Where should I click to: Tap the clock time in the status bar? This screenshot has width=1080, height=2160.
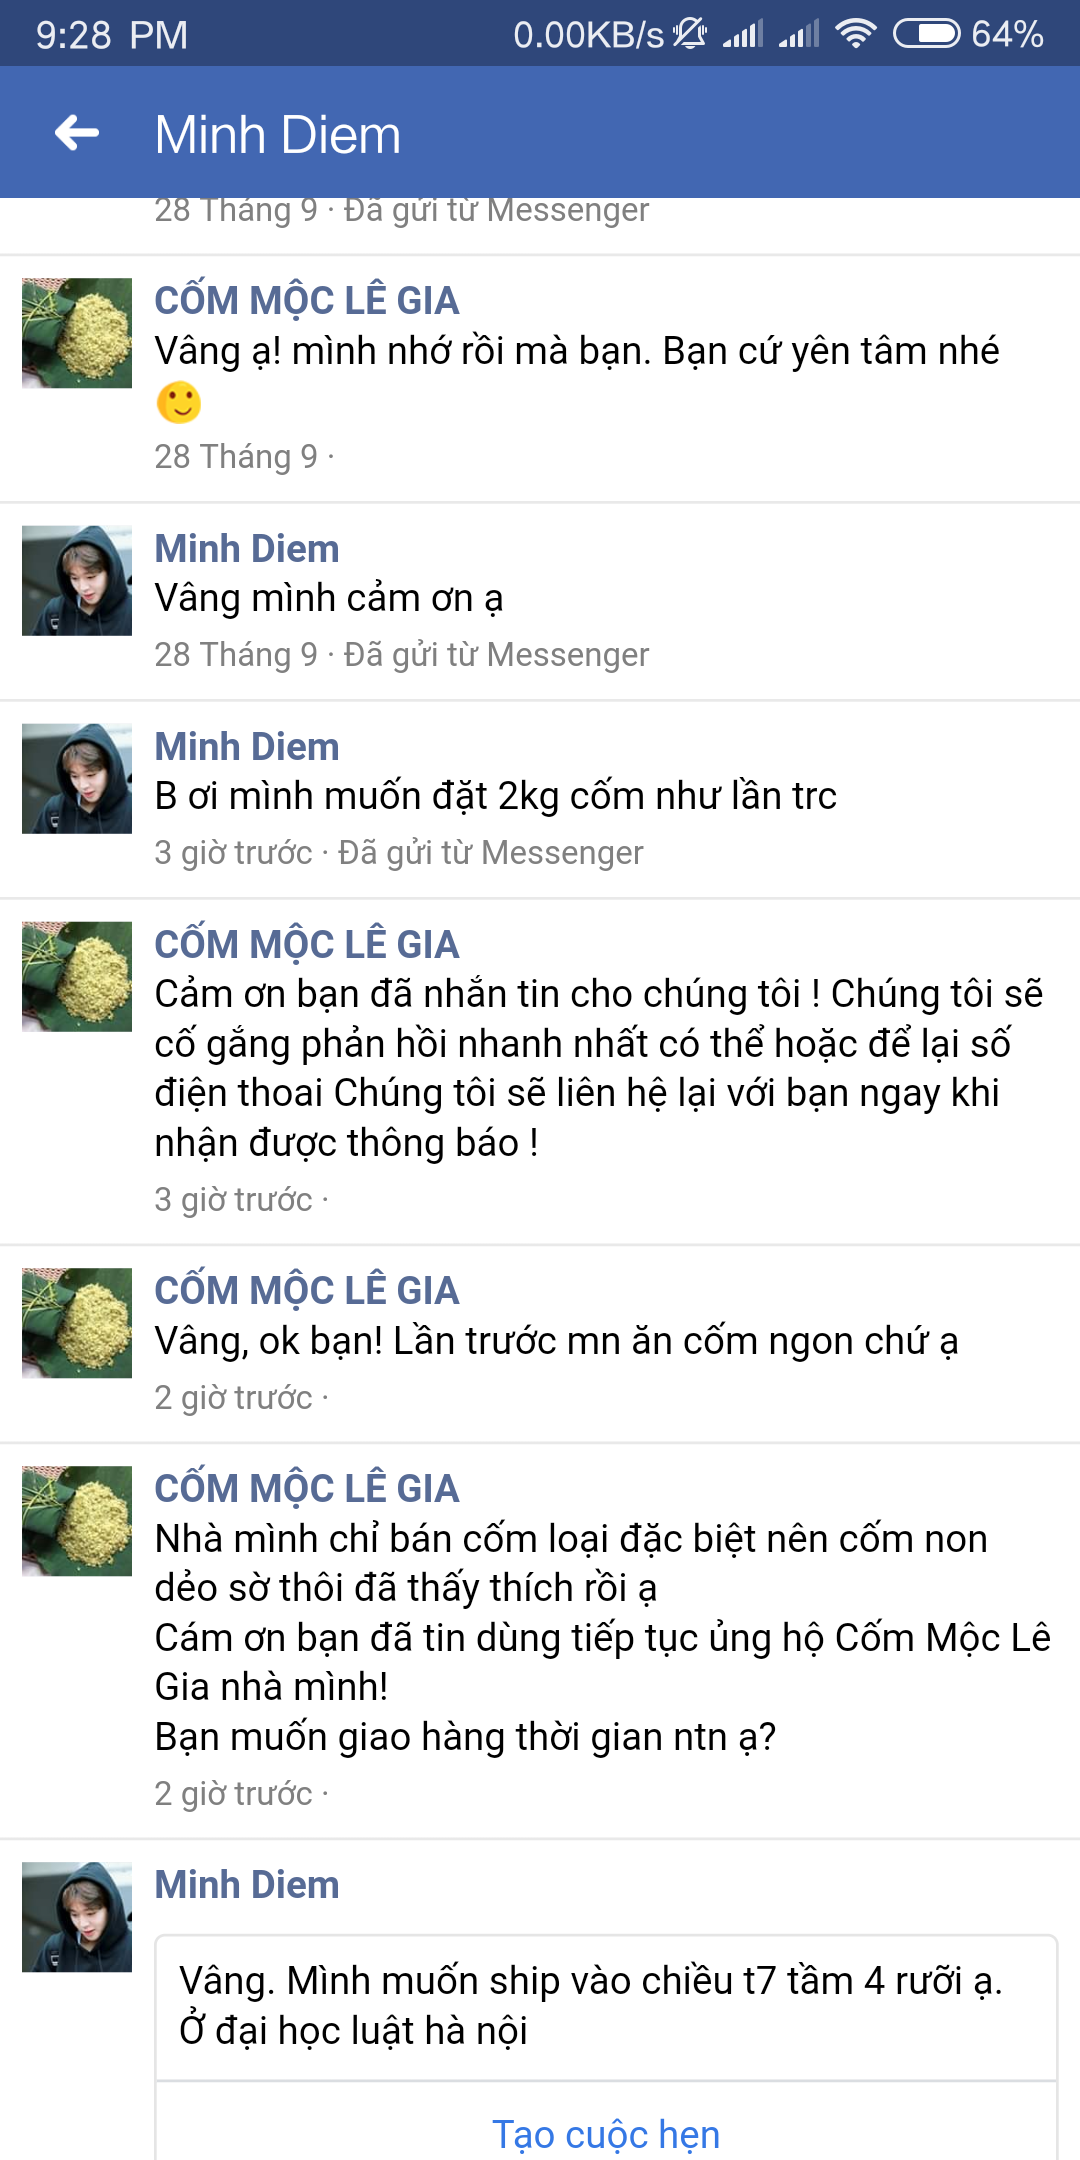coord(112,35)
